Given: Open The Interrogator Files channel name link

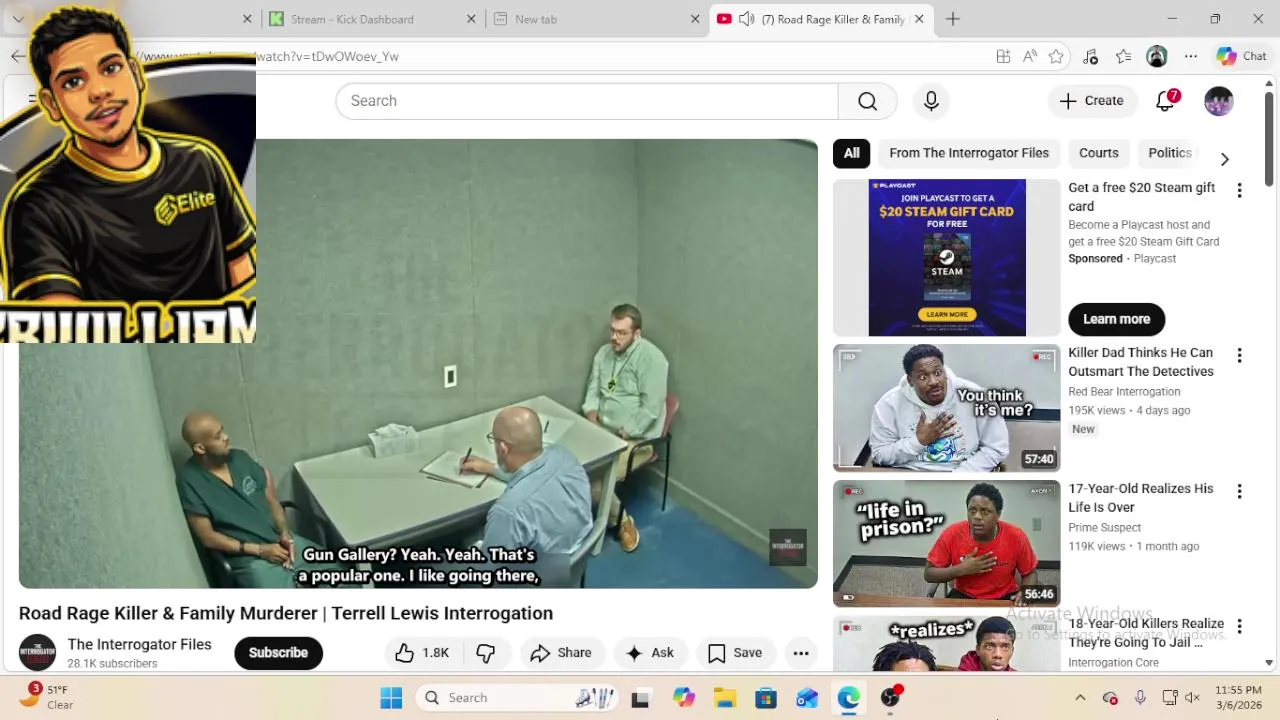Looking at the screenshot, I should click(139, 644).
